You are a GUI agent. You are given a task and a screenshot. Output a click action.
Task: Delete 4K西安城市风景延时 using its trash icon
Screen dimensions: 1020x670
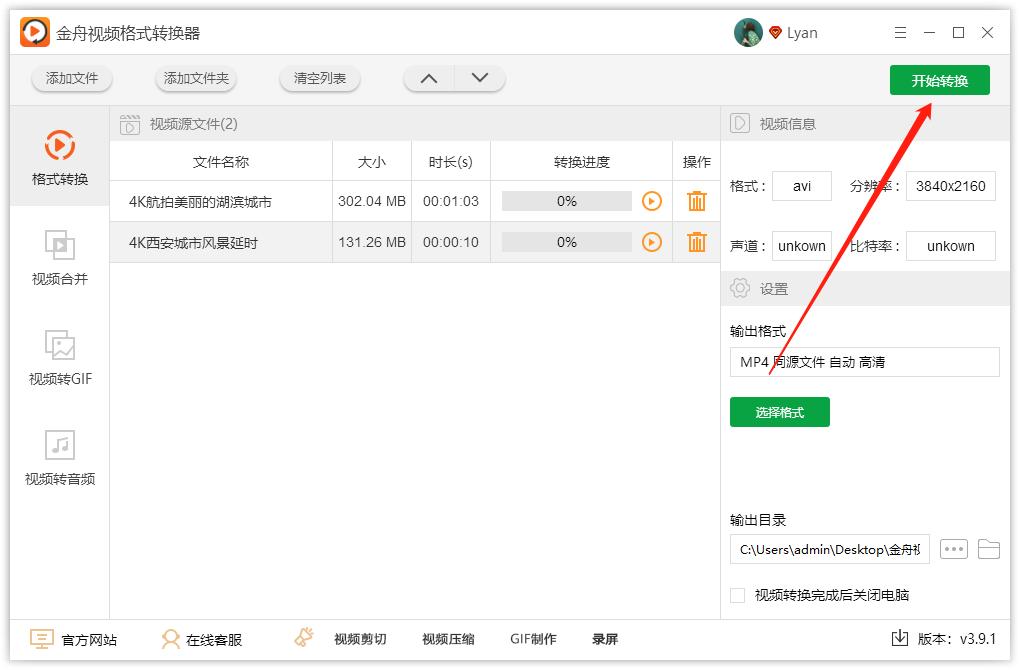pos(696,241)
